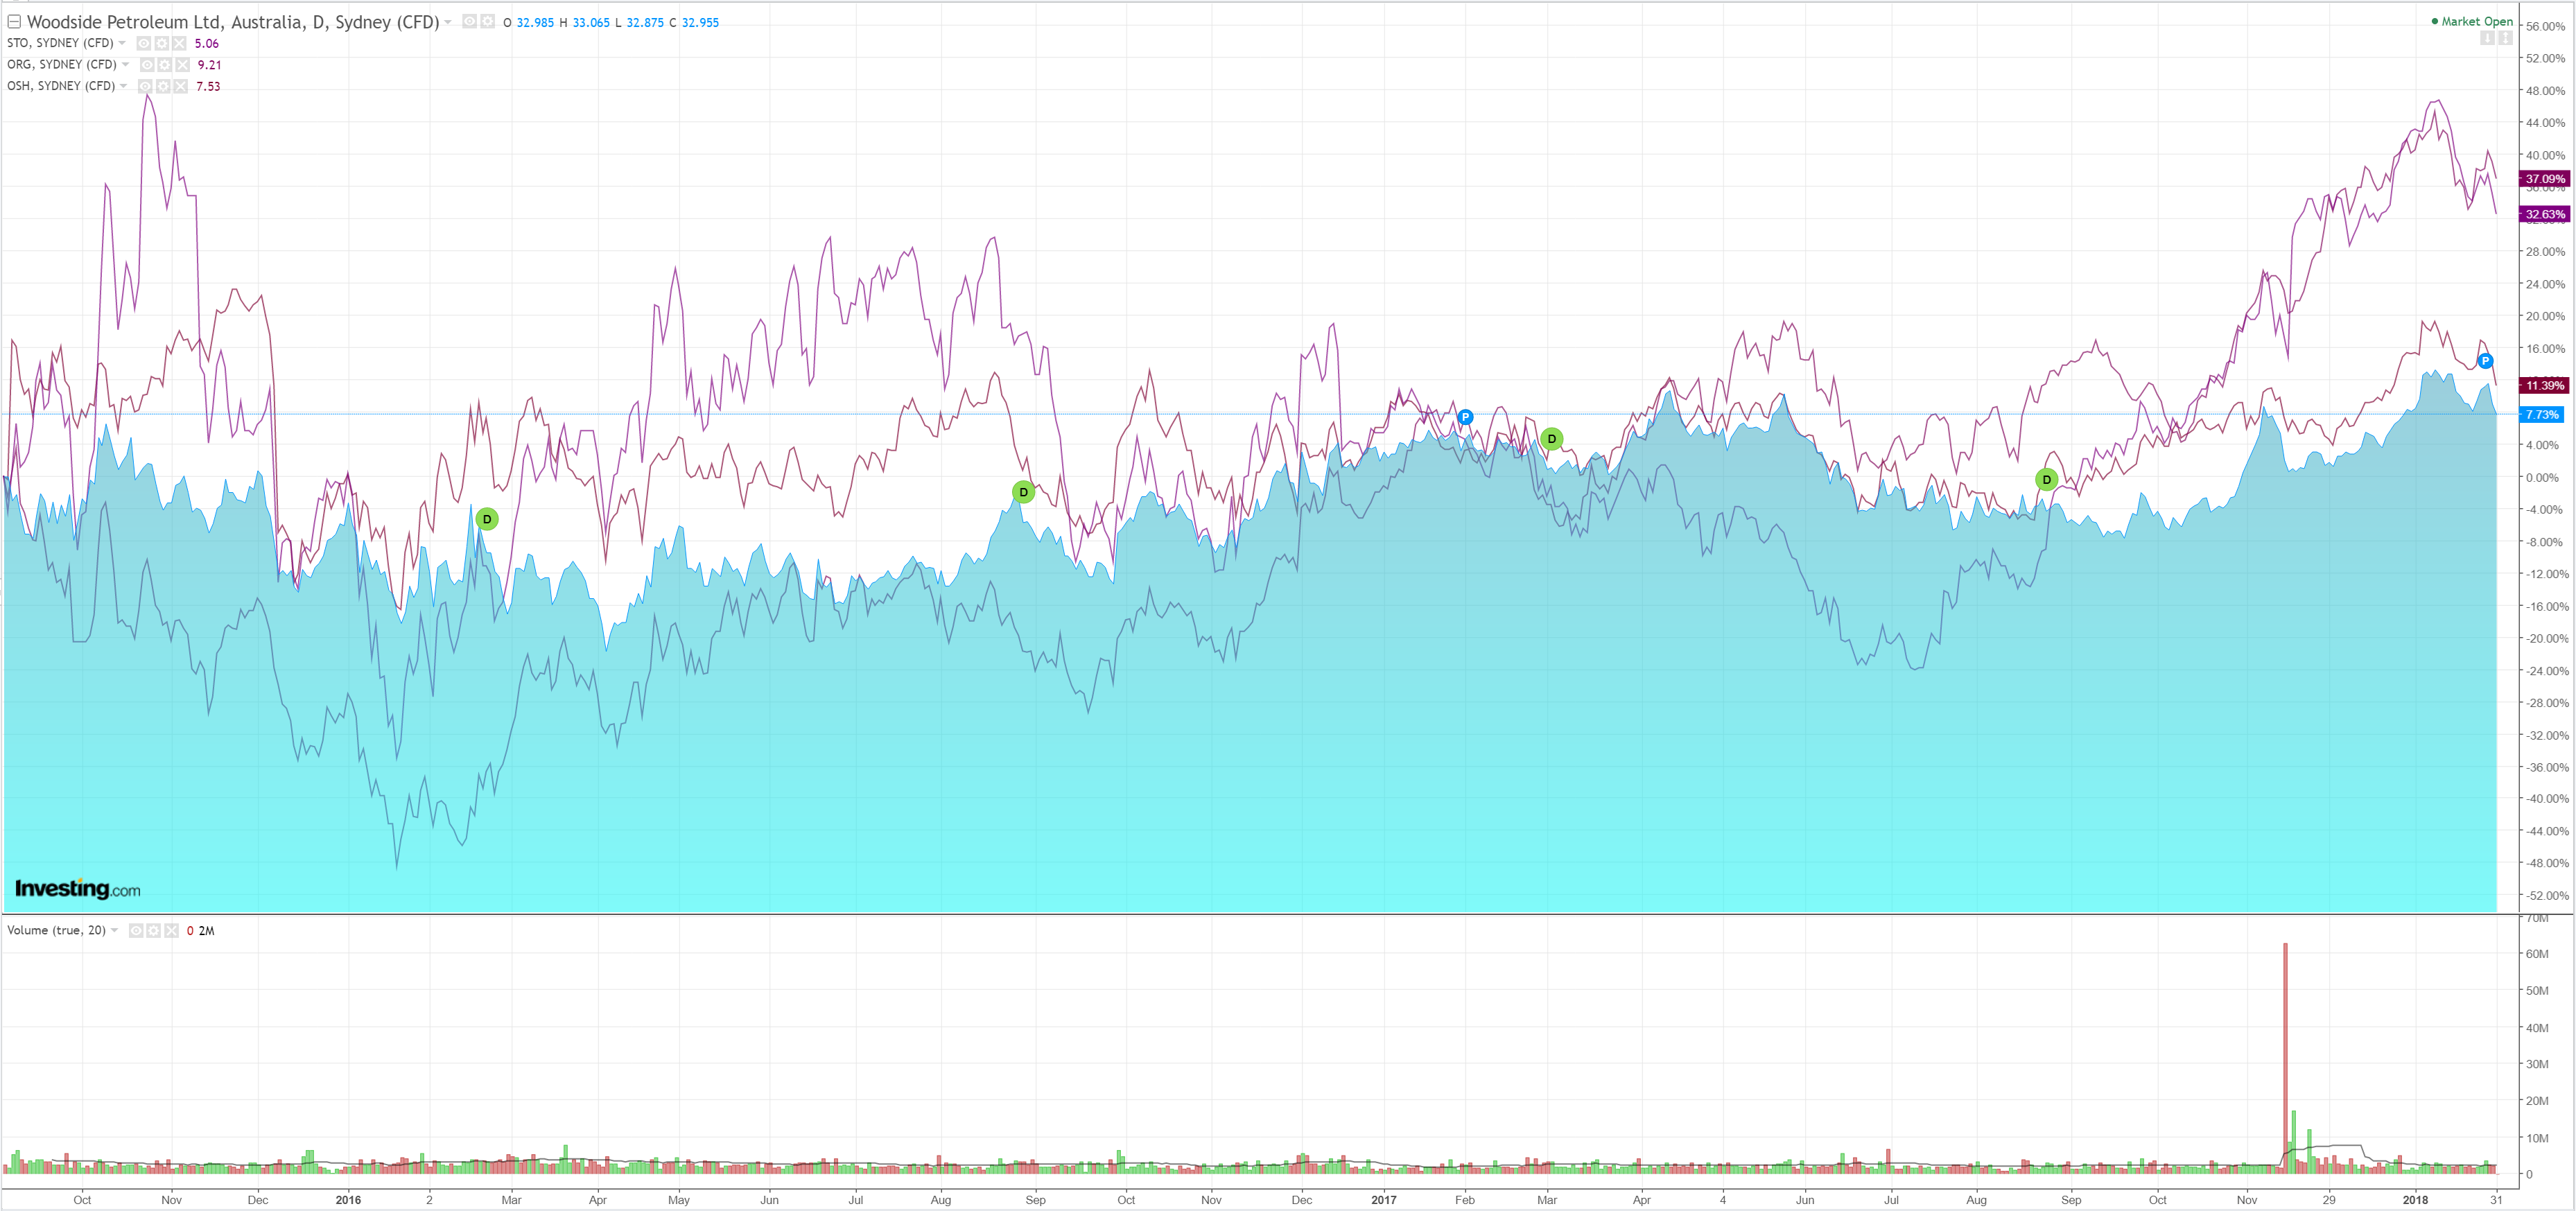
Task: Expand the Woodside Petroleum title dropdown arrow
Action: pyautogui.click(x=448, y=22)
